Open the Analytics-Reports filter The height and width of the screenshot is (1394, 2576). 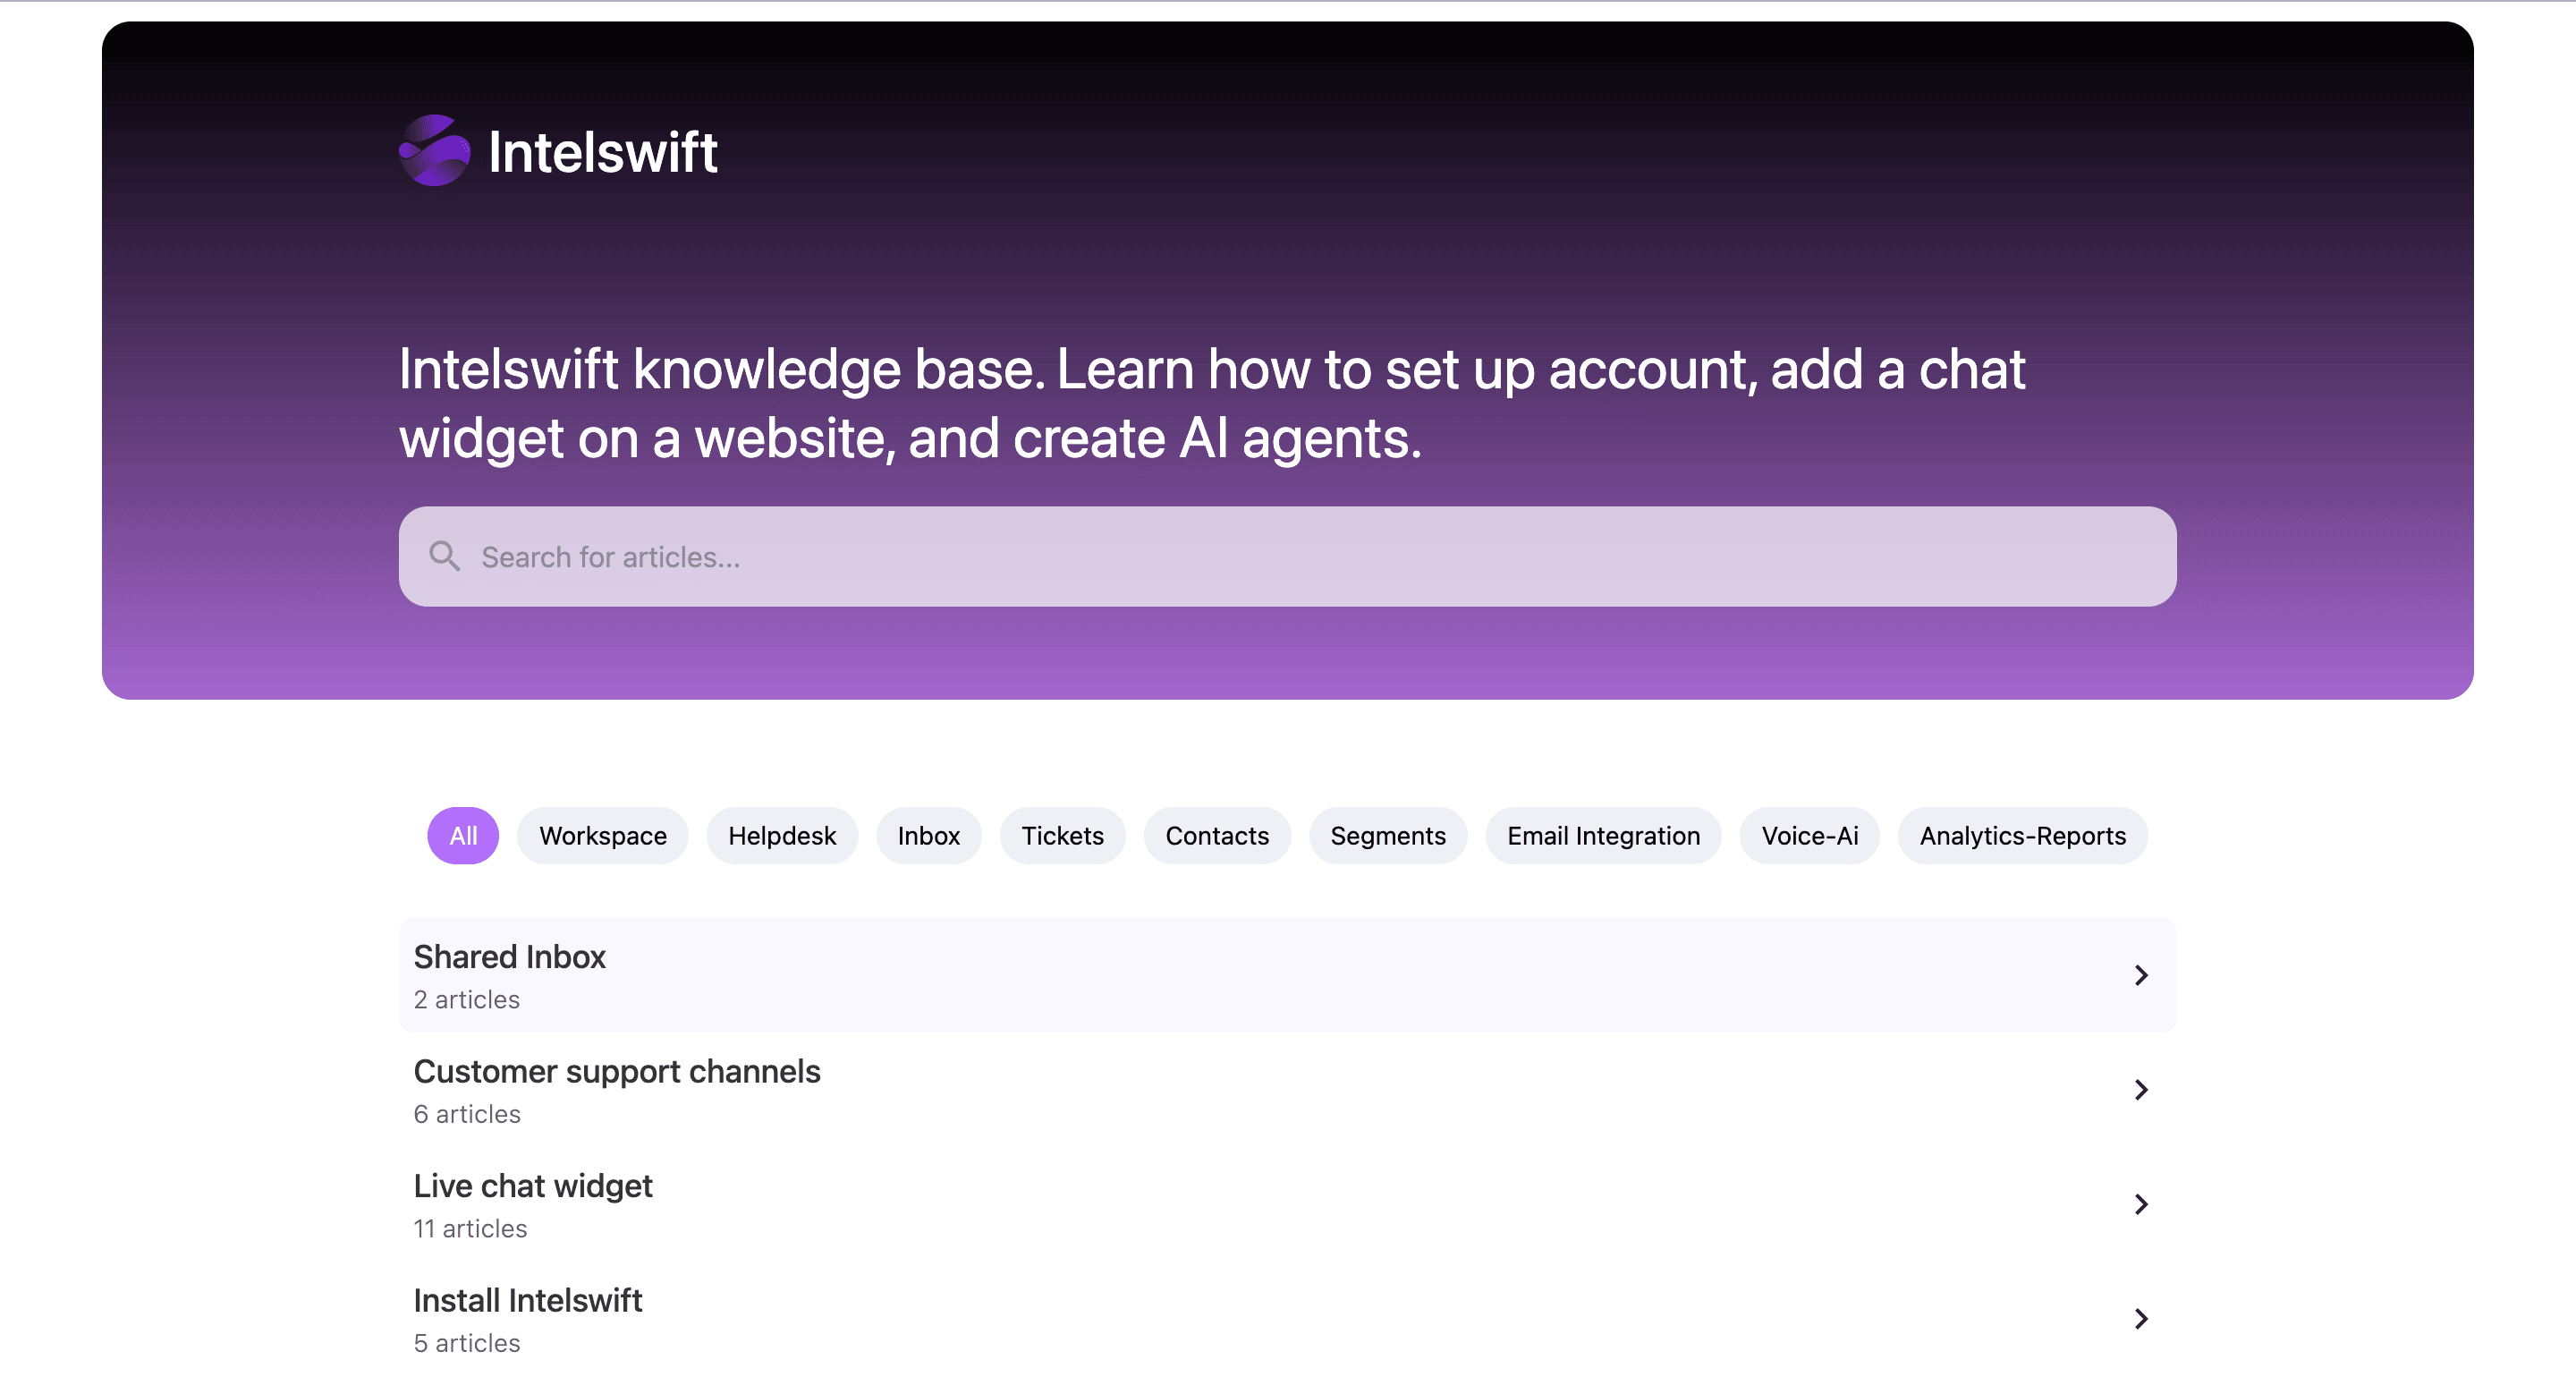2022,835
